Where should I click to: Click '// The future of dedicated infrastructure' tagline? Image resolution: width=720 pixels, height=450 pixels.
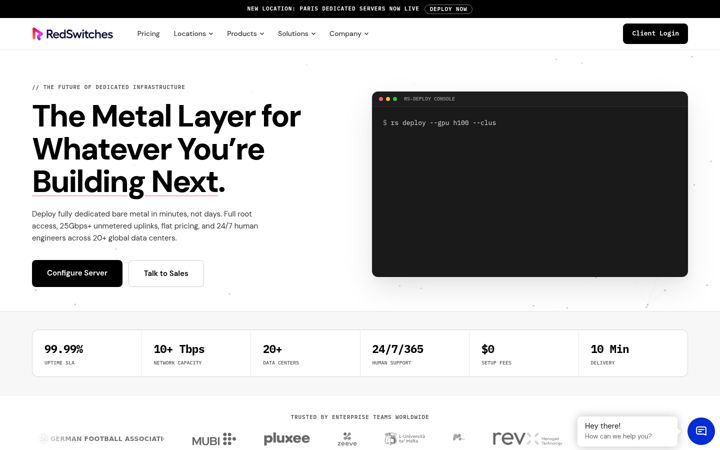(x=108, y=87)
